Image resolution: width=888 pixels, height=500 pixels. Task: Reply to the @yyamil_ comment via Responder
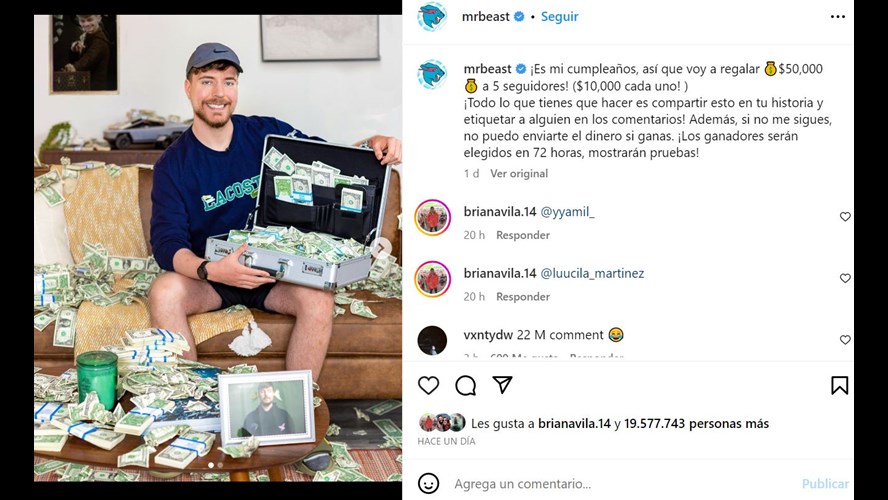click(523, 235)
